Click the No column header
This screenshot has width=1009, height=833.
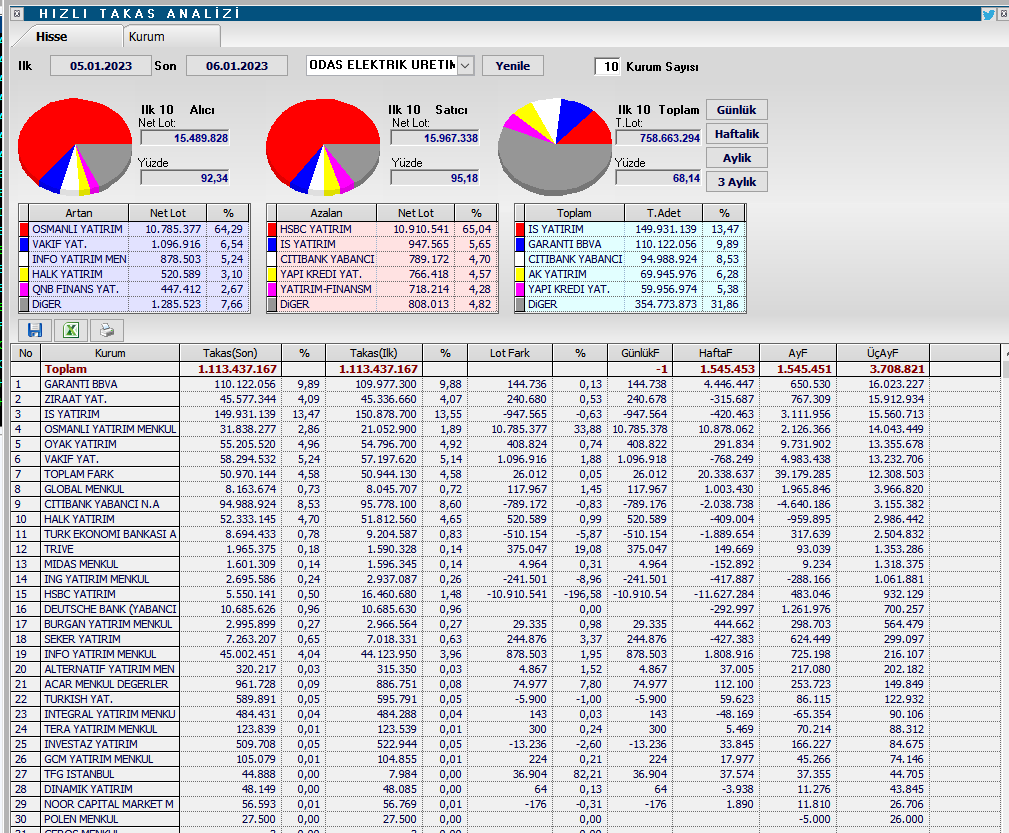click(x=26, y=353)
